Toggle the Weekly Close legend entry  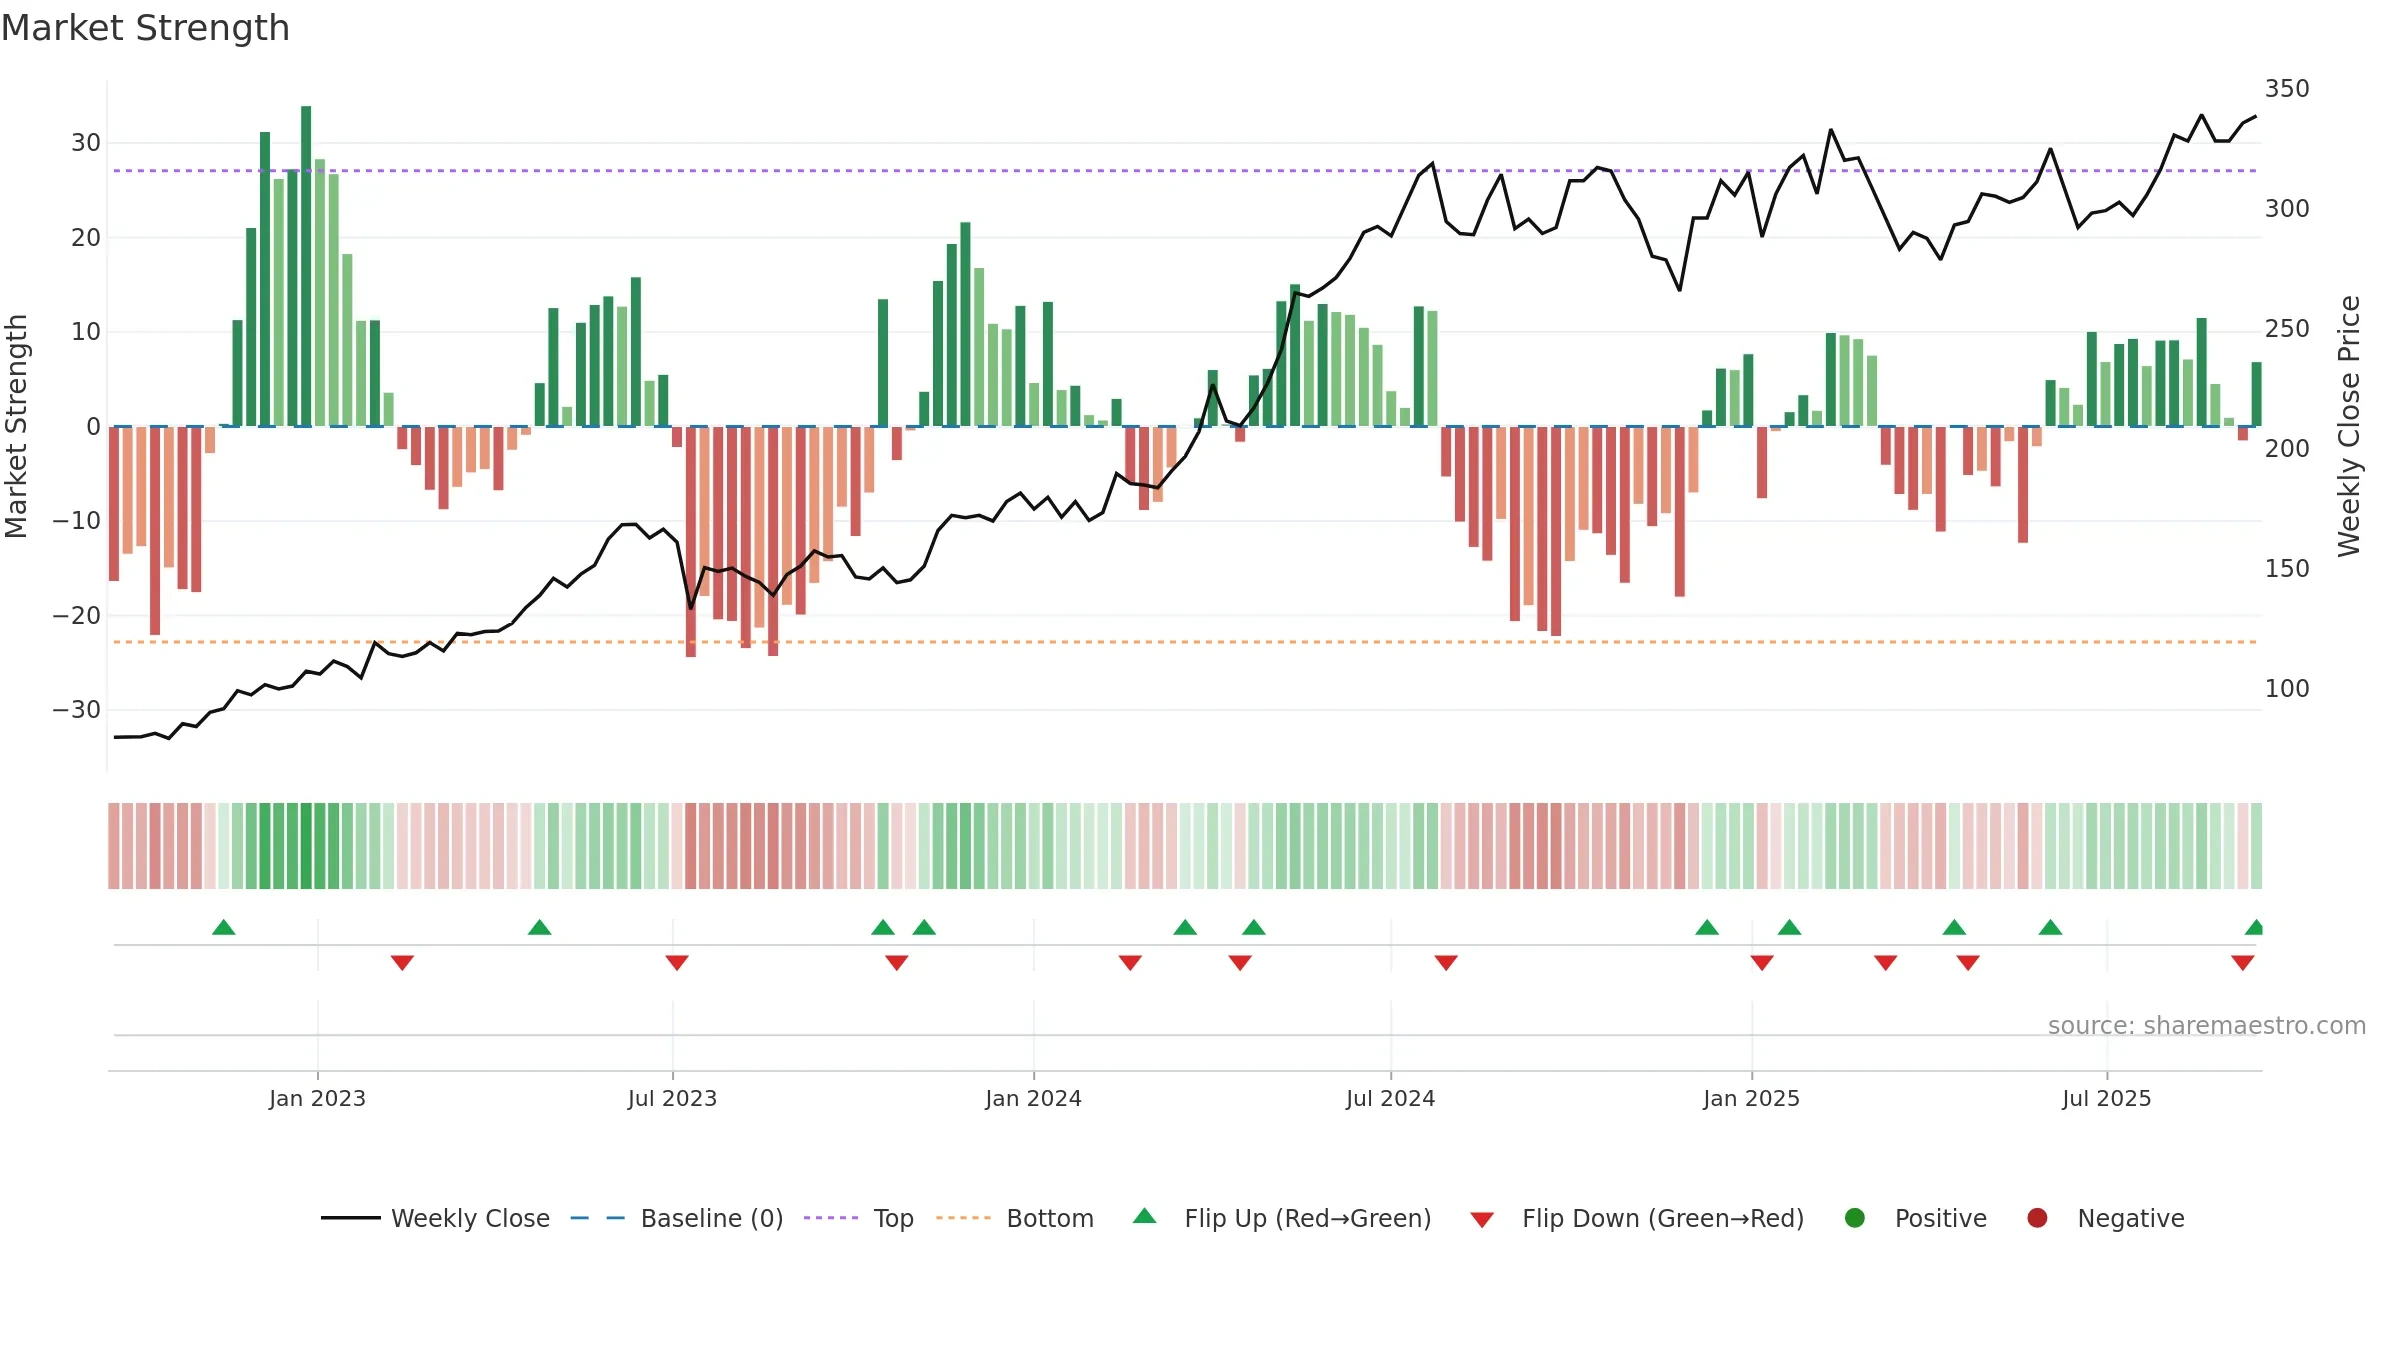click(x=435, y=1218)
